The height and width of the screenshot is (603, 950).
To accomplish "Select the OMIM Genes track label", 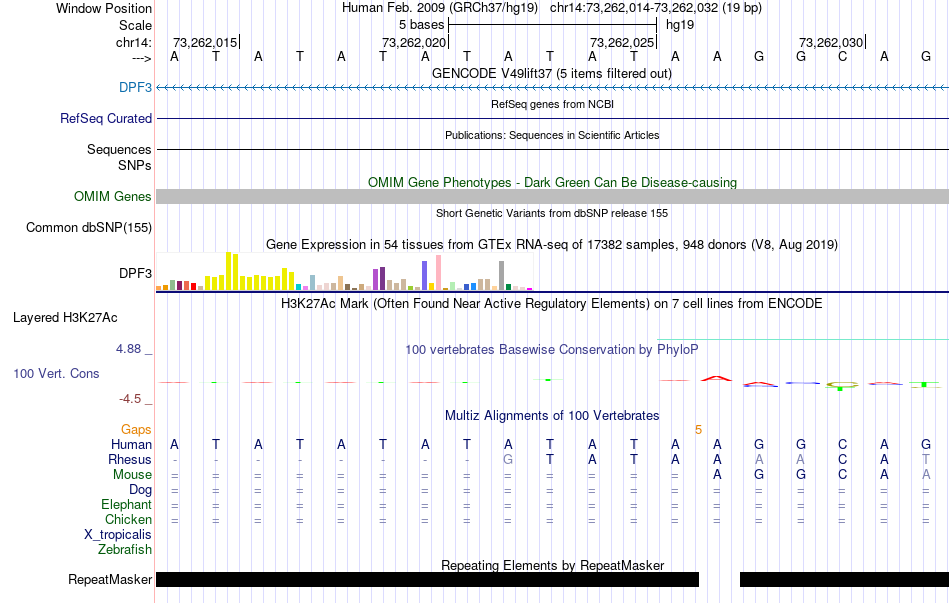I will (112, 196).
